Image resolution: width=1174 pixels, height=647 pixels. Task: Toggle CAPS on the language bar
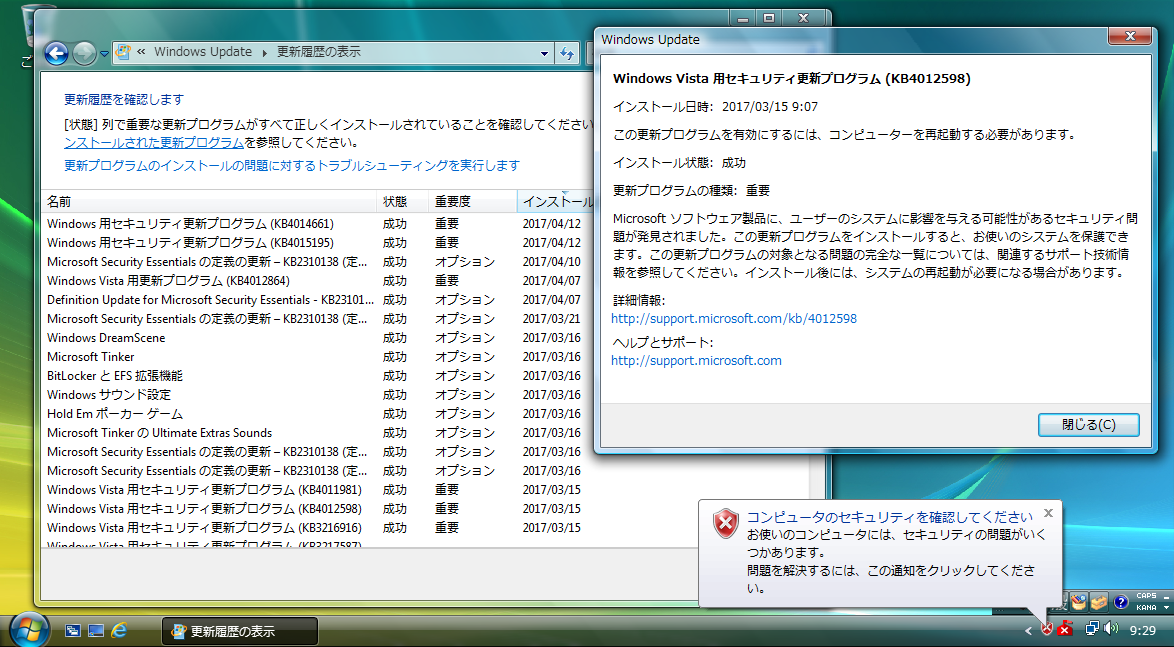point(1146,595)
